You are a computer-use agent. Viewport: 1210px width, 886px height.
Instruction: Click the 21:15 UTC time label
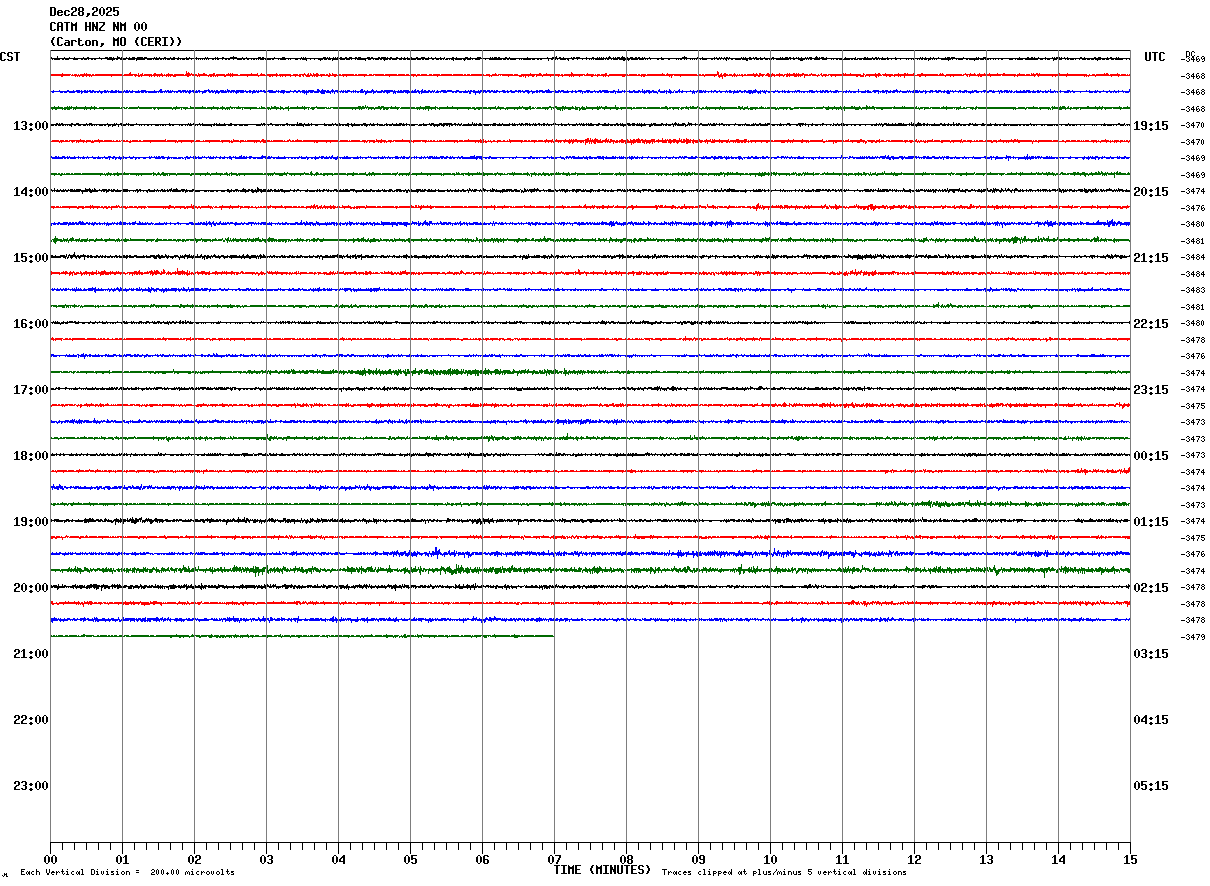tap(1151, 258)
